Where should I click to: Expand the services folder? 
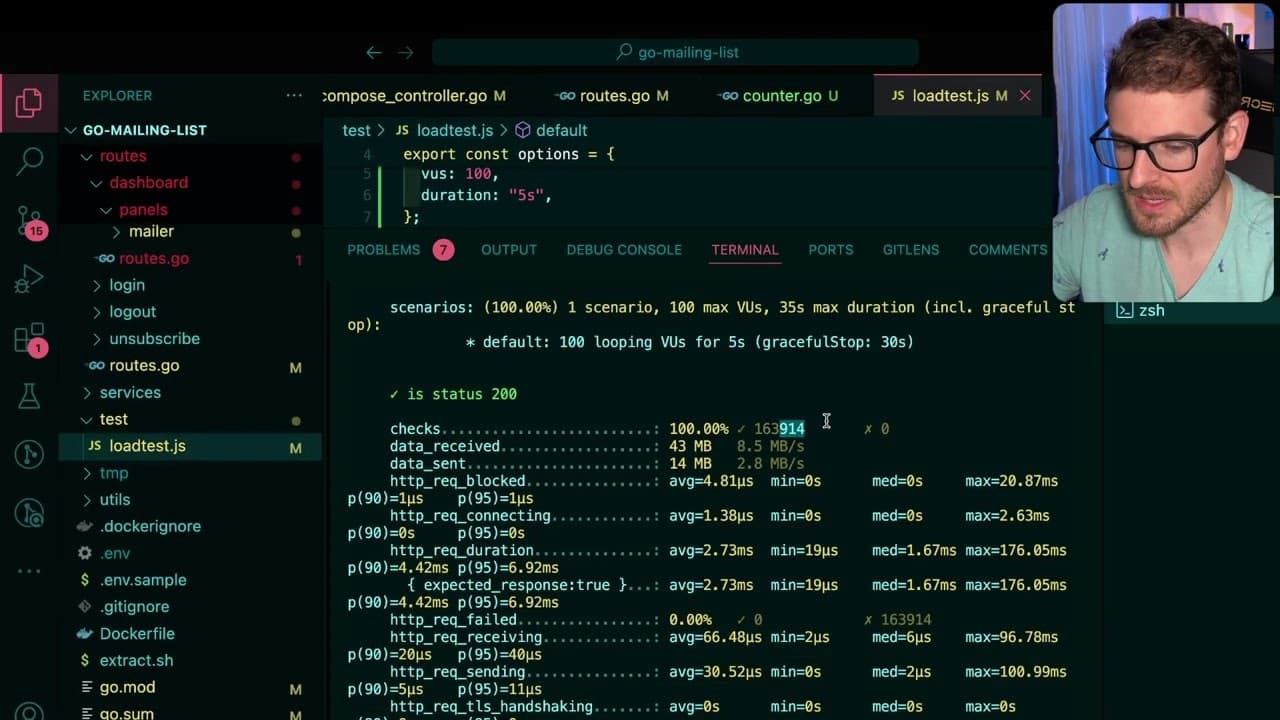pos(190,392)
